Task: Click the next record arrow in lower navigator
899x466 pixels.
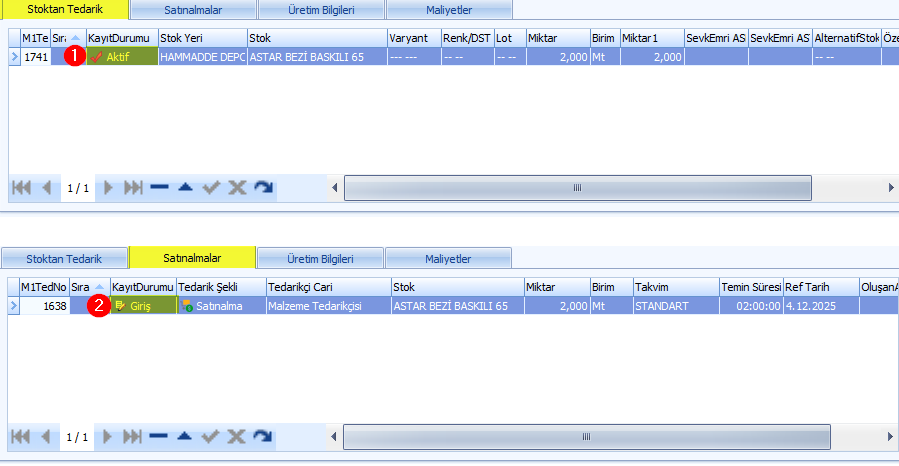Action: coord(108,437)
